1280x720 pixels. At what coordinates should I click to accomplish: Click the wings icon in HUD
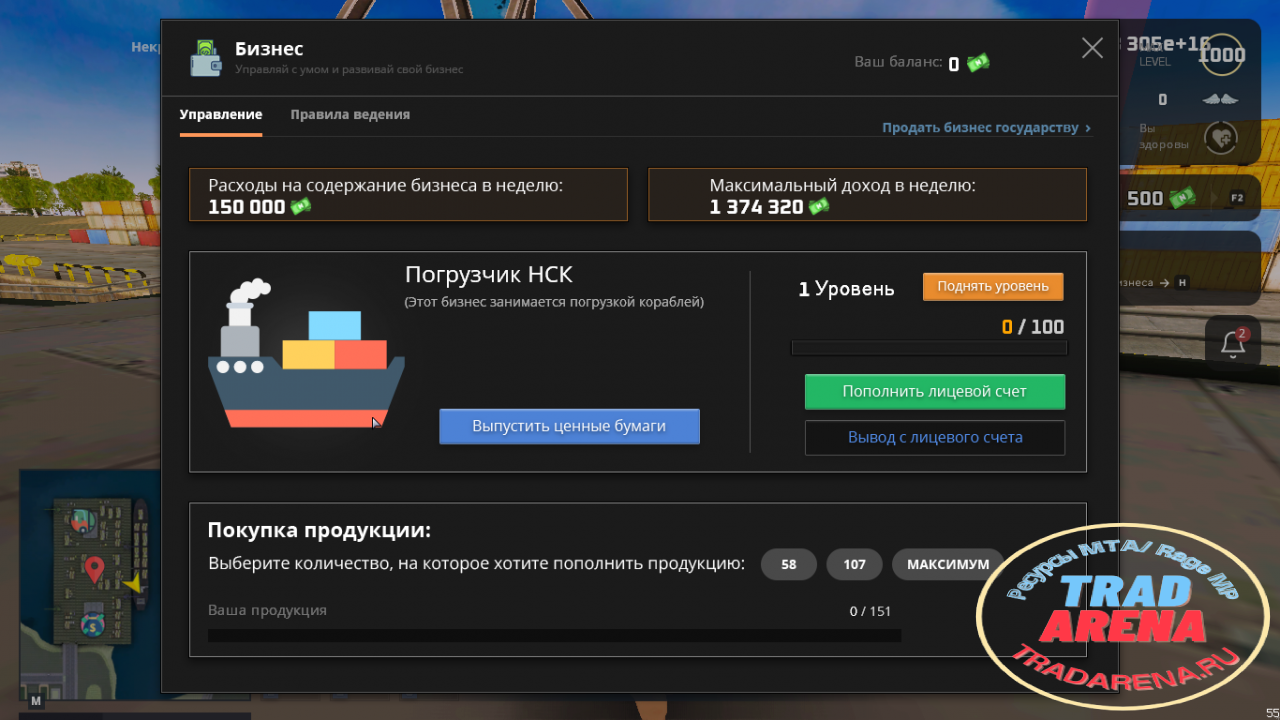click(x=1220, y=99)
